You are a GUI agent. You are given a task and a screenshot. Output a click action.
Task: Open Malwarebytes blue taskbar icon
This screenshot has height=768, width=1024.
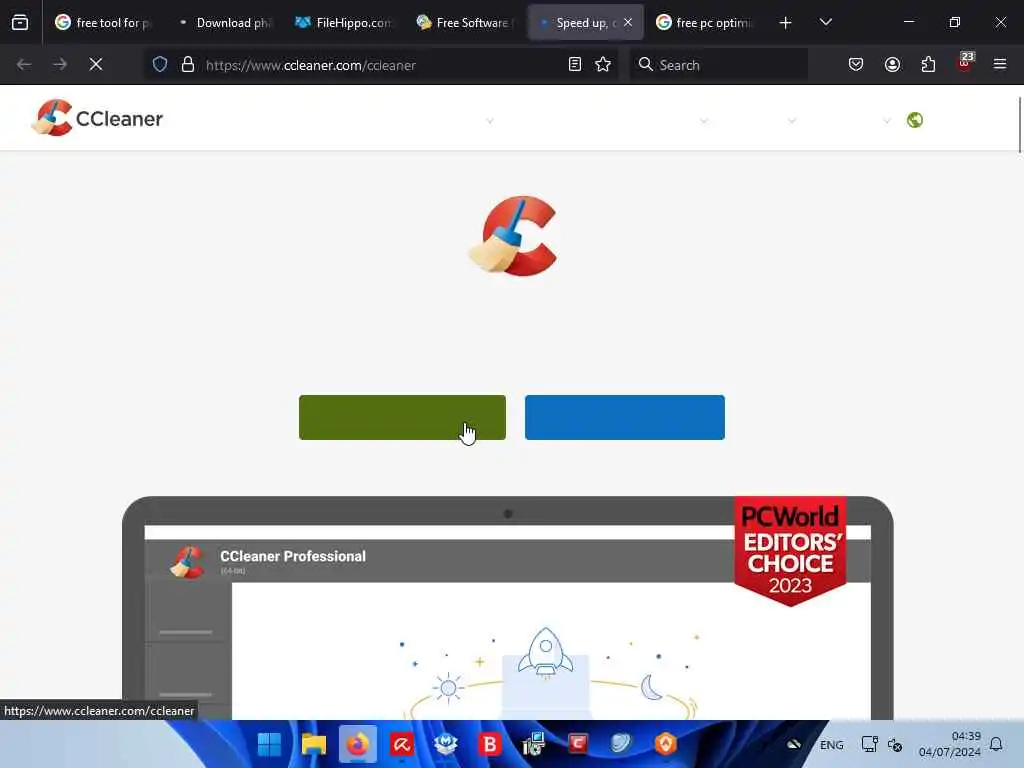(x=445, y=744)
